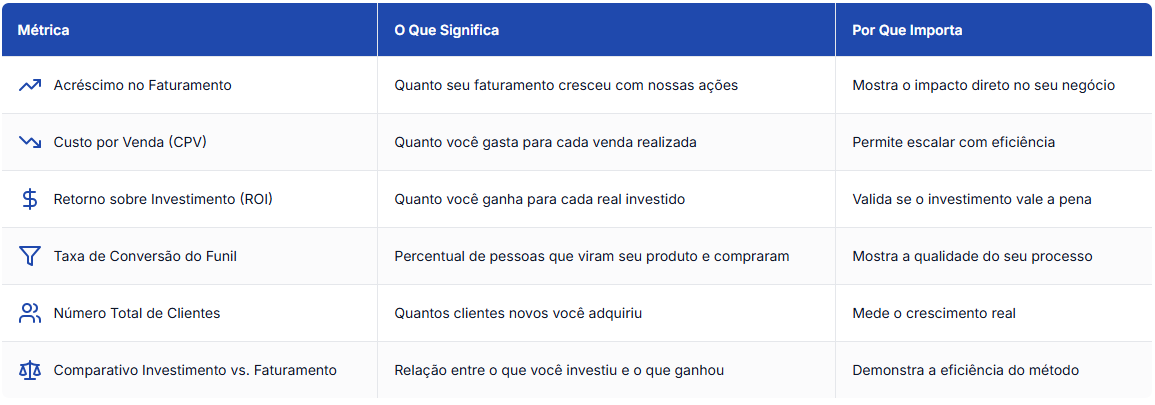Click Taxa de Conversão do Funil label

pyautogui.click(x=145, y=256)
